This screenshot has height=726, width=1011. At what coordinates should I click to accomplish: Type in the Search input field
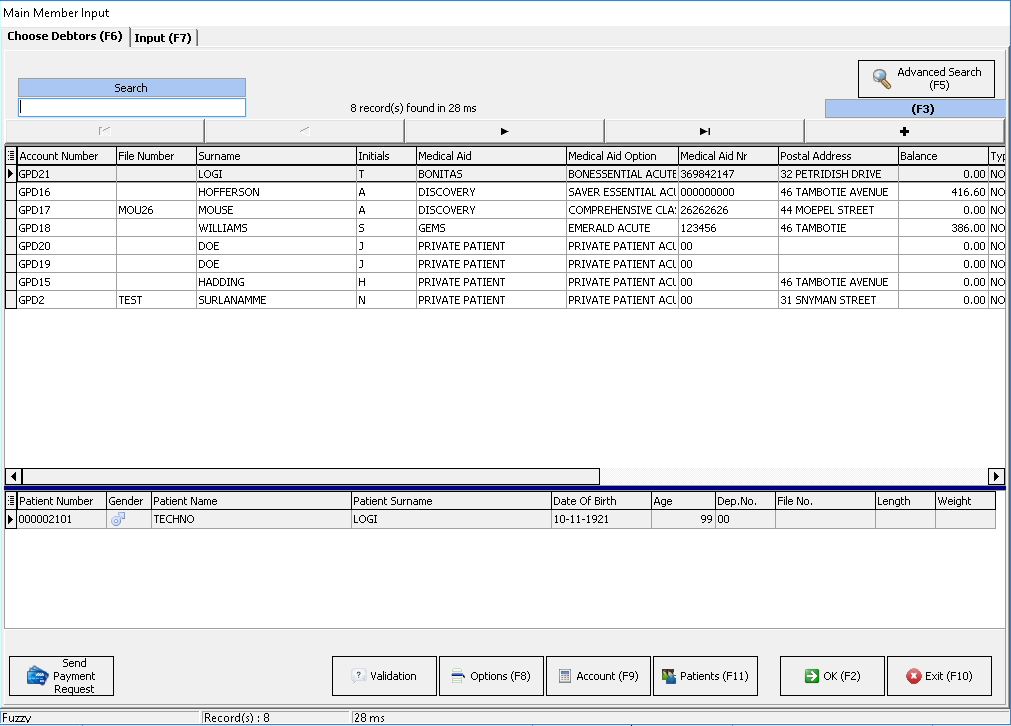tap(131, 107)
